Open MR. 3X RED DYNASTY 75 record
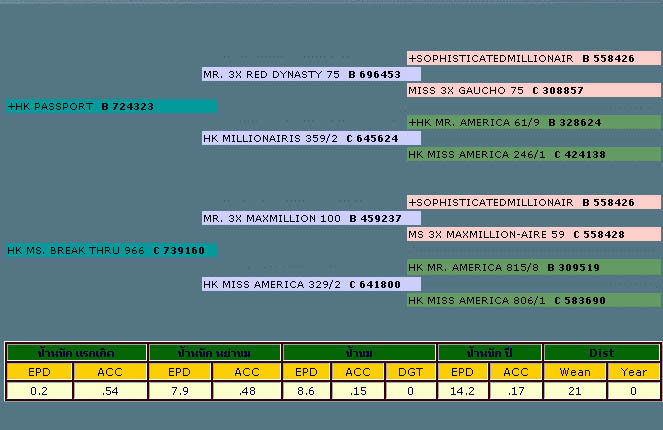 (x=302, y=74)
